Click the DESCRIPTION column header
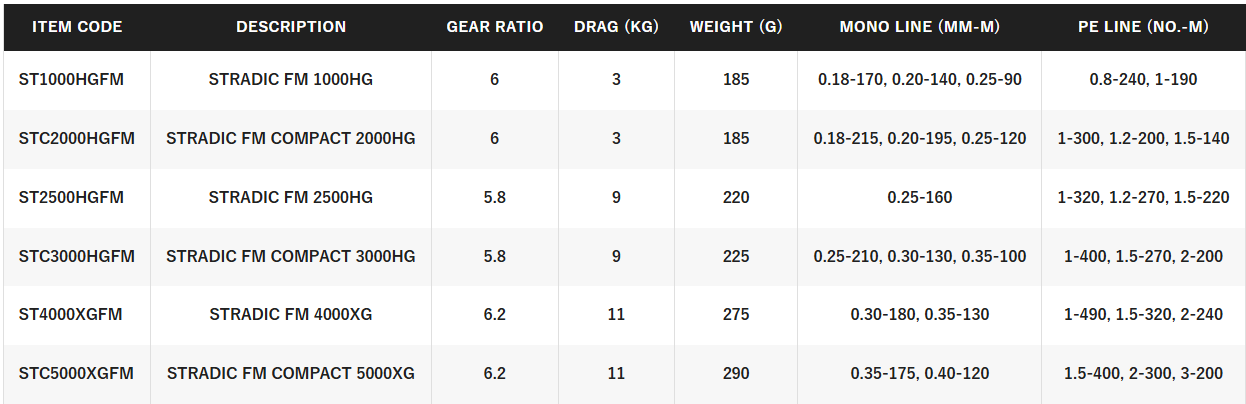The width and height of the screenshot is (1246, 404). (x=291, y=27)
